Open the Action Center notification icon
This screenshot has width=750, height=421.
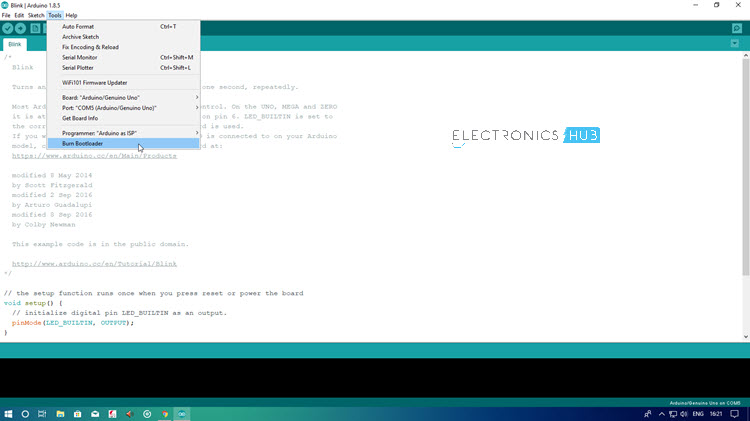735,414
